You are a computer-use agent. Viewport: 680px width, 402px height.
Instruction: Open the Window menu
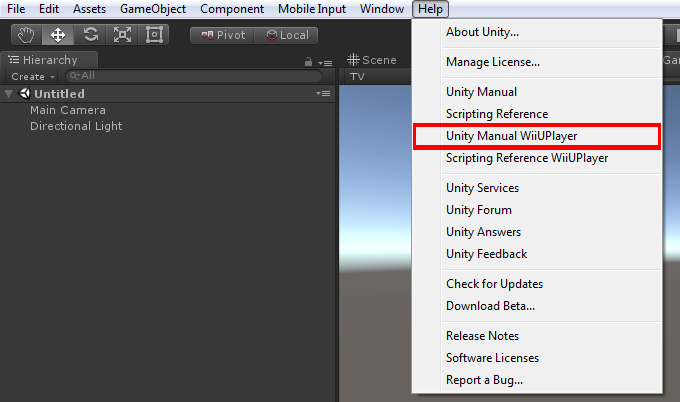pyautogui.click(x=382, y=9)
